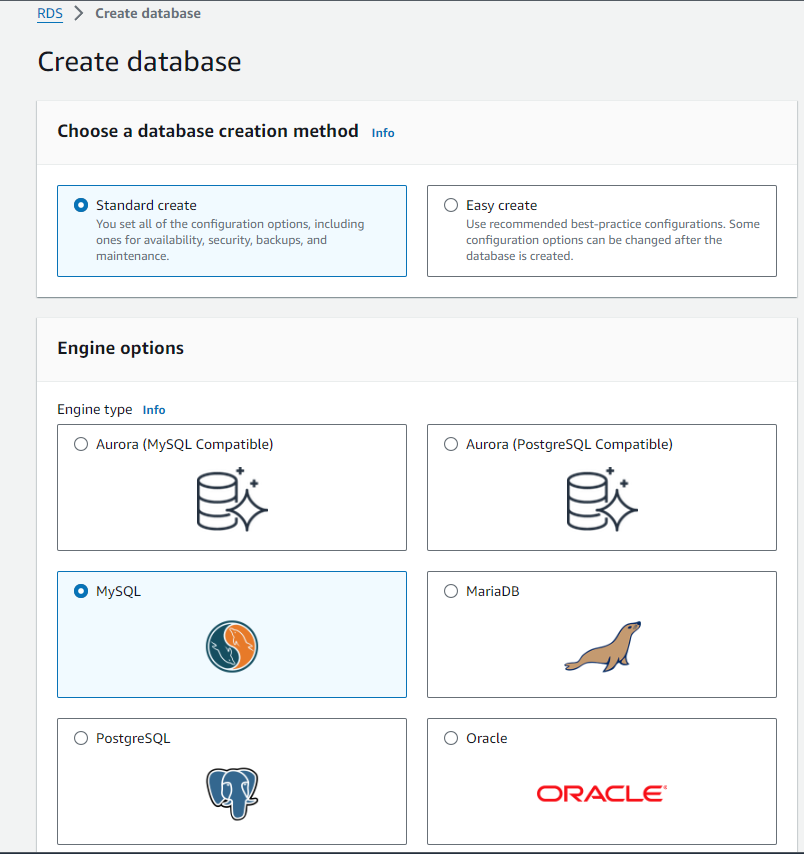Viewport: 804px width, 854px height.
Task: Click the Create database breadcrumb item
Action: click(x=148, y=14)
